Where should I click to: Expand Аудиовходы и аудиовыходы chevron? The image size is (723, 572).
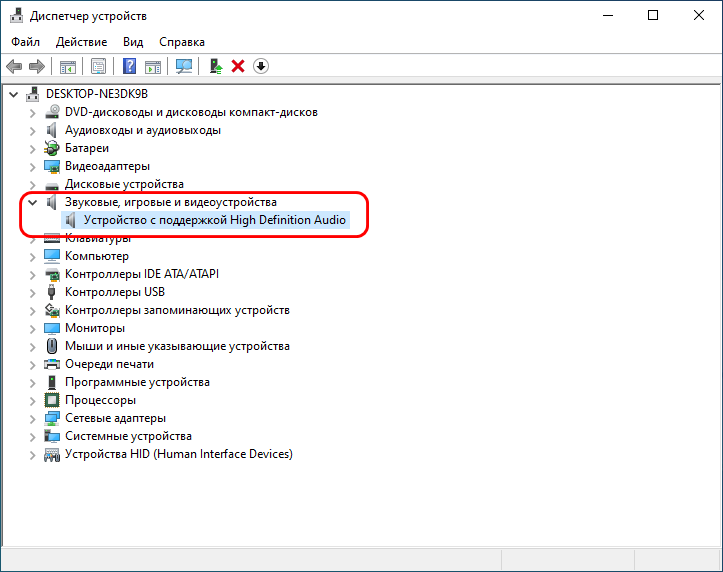click(x=32, y=131)
